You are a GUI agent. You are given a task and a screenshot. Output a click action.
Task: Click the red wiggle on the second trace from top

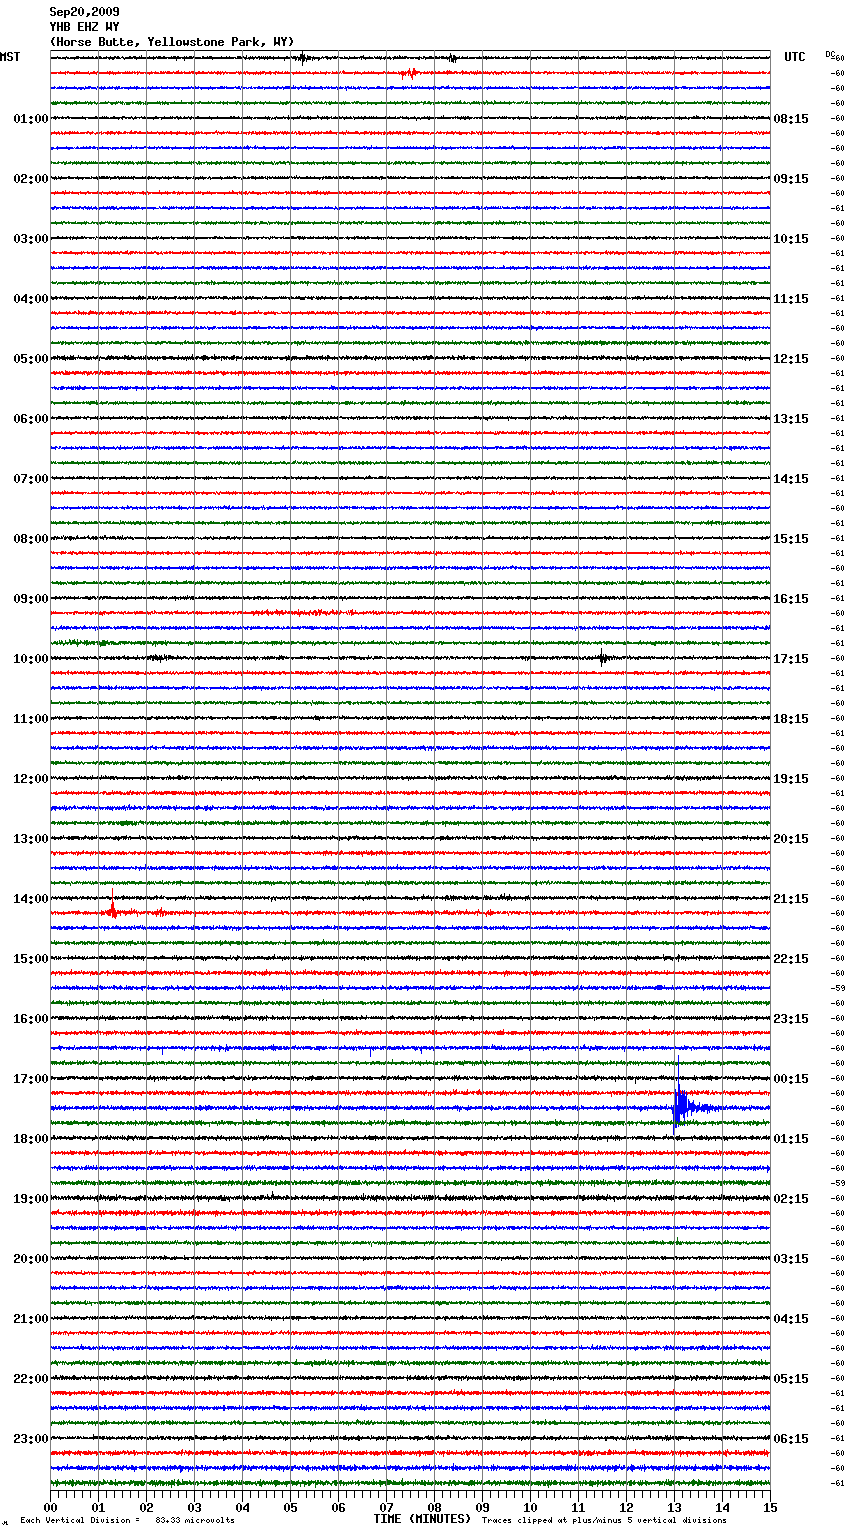408,73
